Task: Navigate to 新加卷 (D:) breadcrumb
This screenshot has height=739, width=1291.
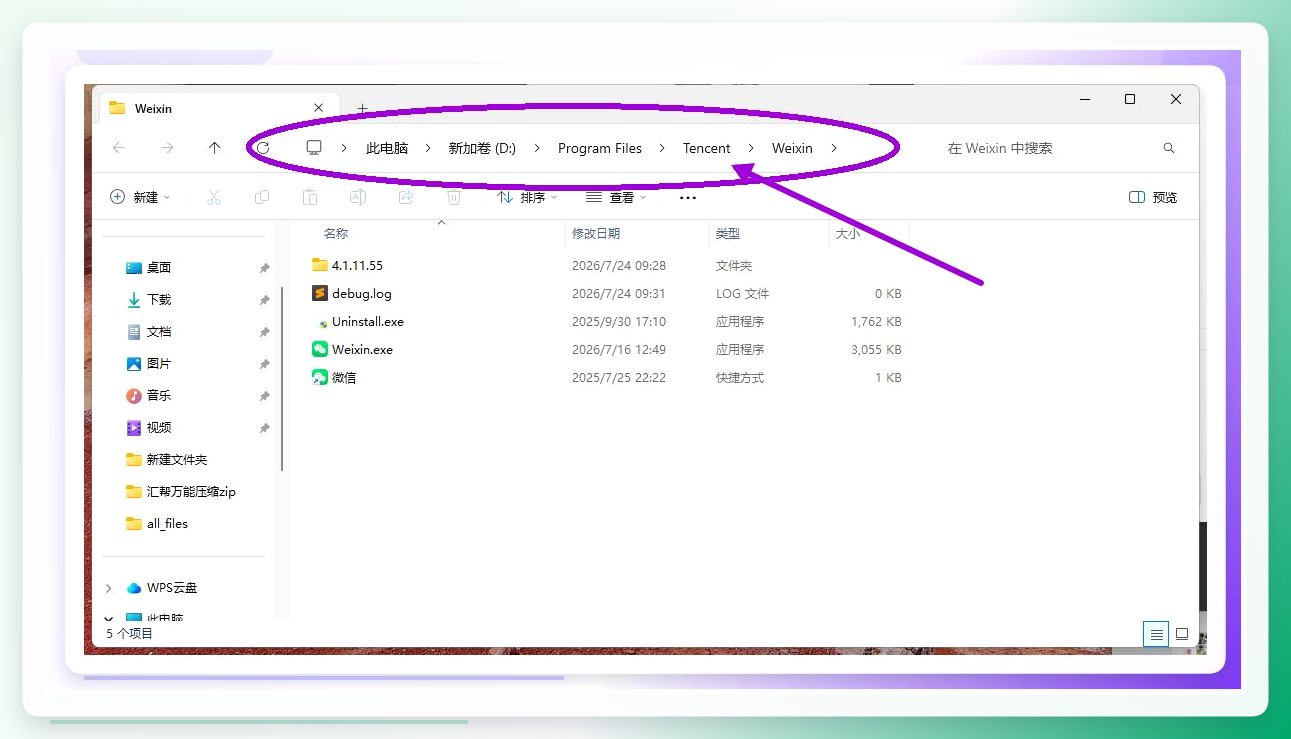Action: click(x=482, y=148)
